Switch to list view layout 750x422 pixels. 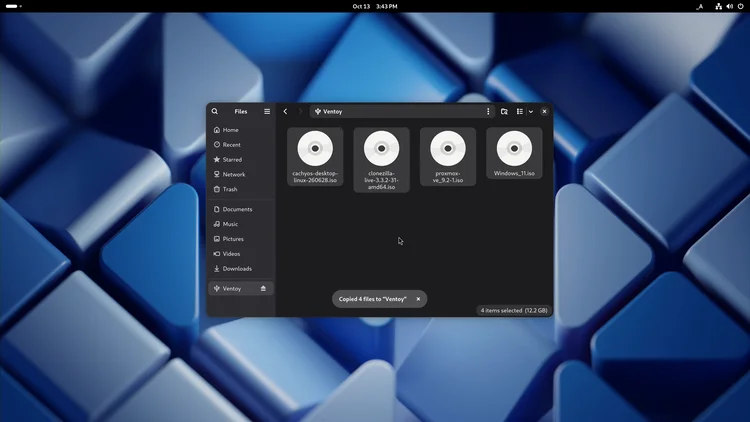pyautogui.click(x=519, y=111)
